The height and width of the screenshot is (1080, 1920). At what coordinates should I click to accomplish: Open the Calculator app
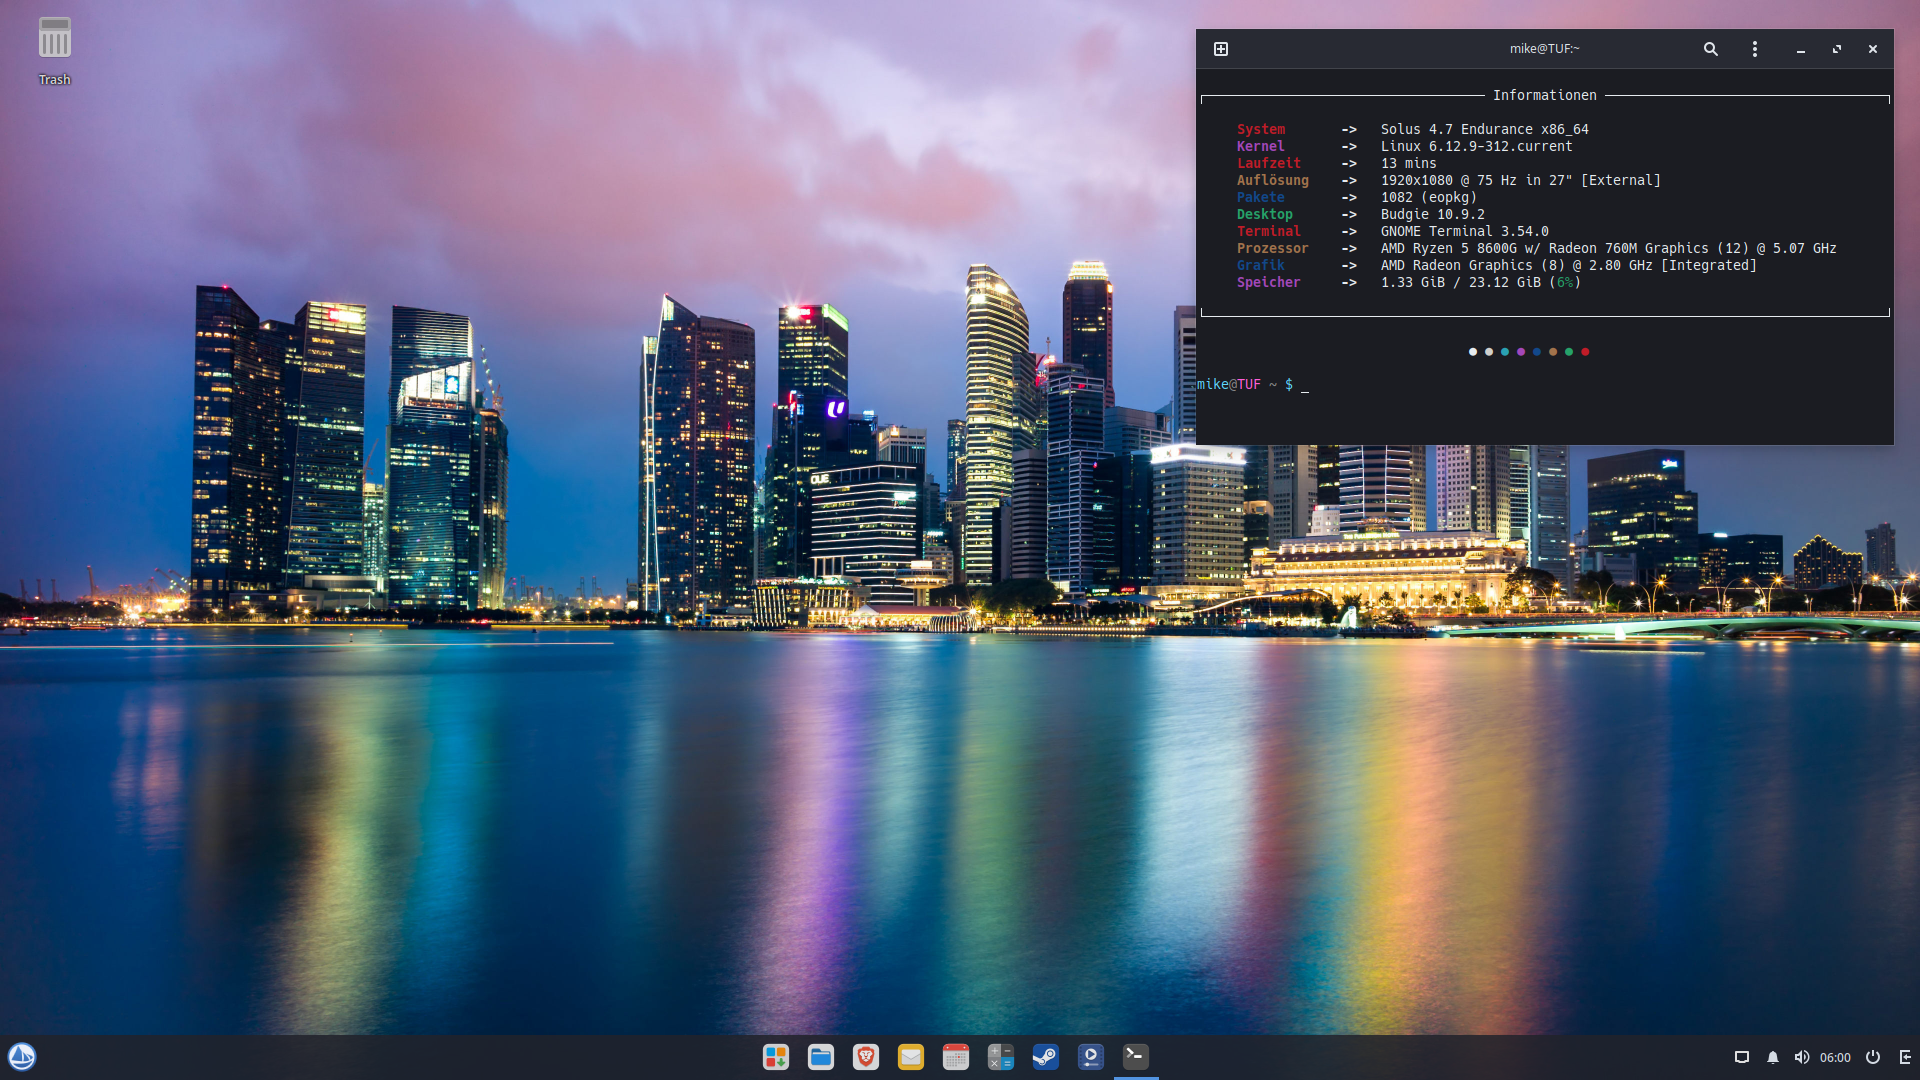click(1001, 1057)
